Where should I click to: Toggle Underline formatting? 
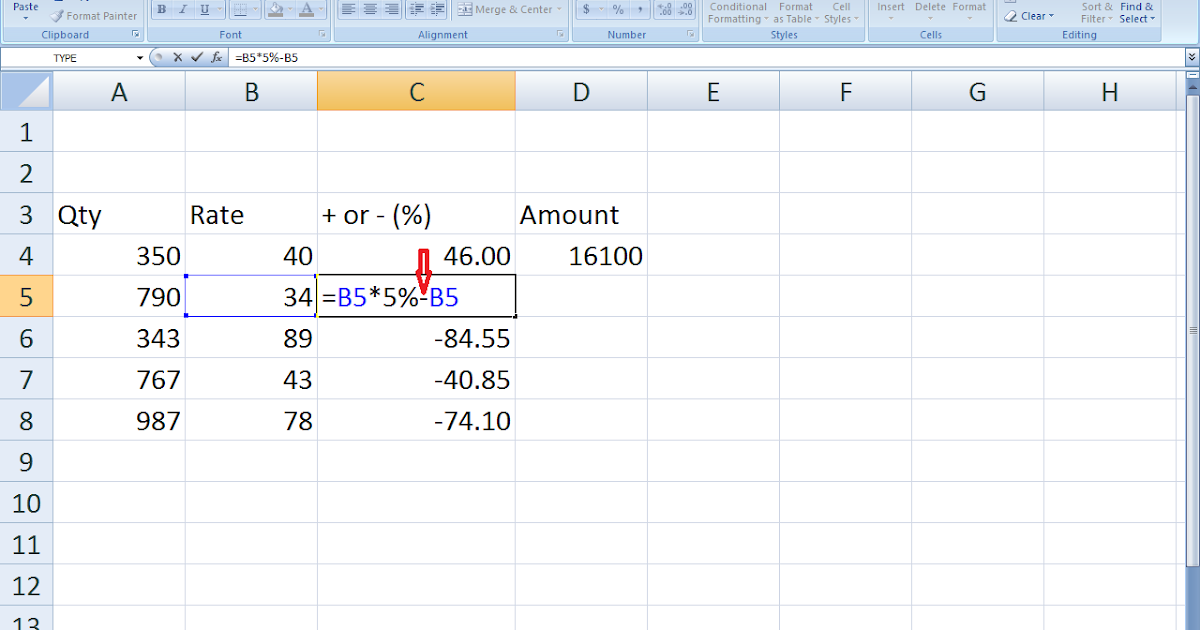205,10
